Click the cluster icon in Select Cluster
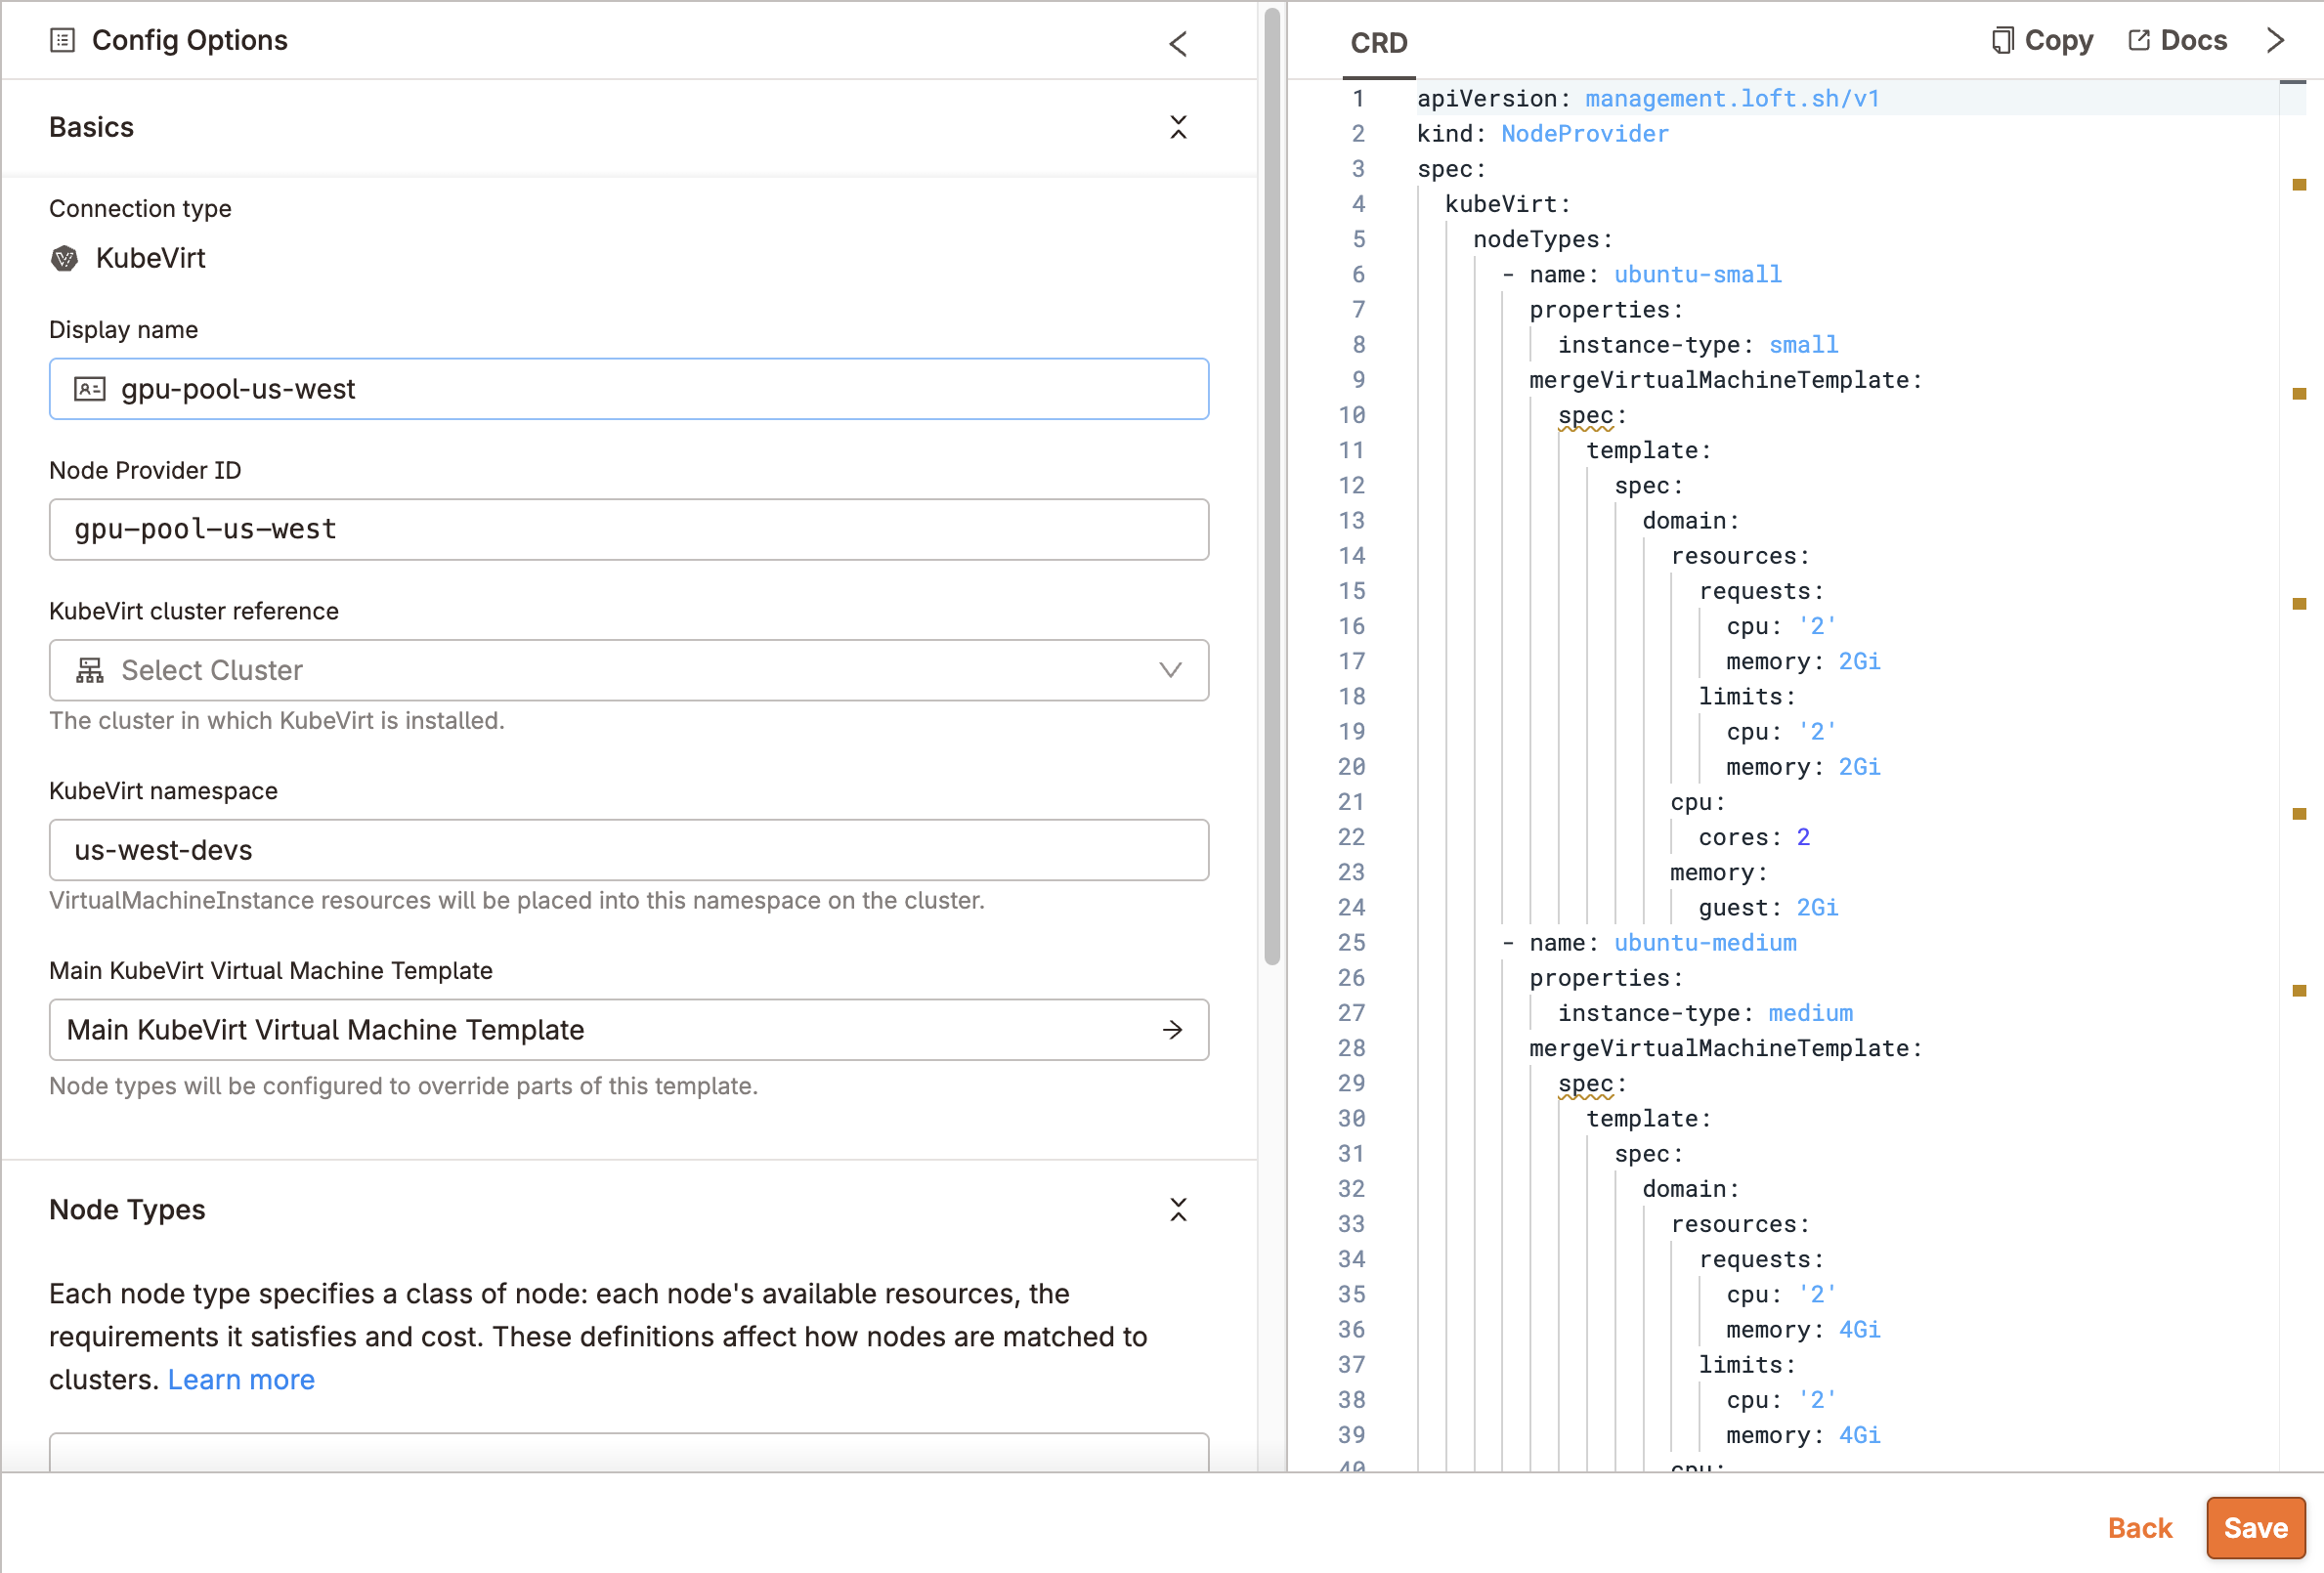 point(90,670)
